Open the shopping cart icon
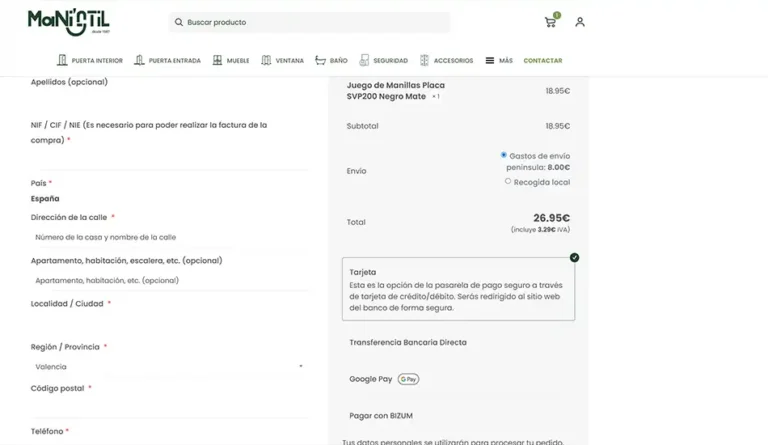This screenshot has width=768, height=445. click(550, 22)
